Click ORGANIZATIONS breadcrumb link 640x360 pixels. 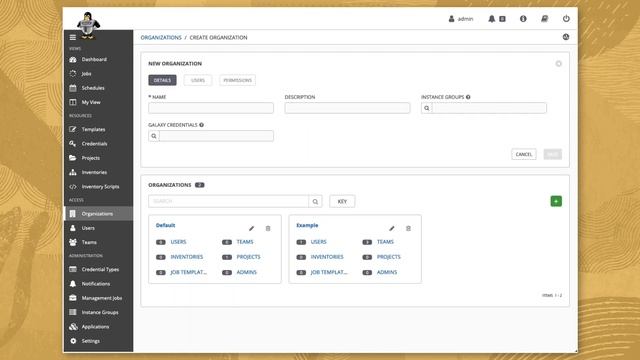click(161, 38)
